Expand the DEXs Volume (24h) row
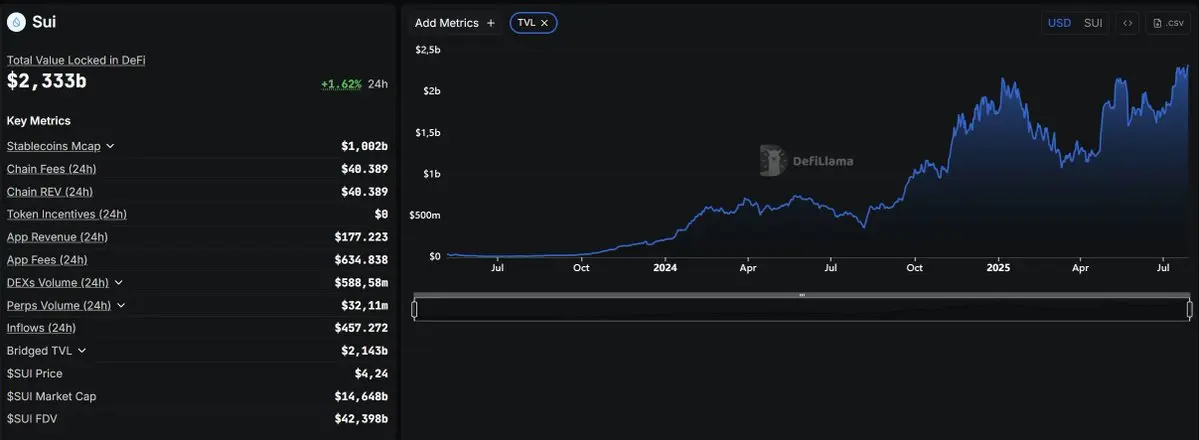This screenshot has width=1199, height=440. pyautogui.click(x=119, y=282)
